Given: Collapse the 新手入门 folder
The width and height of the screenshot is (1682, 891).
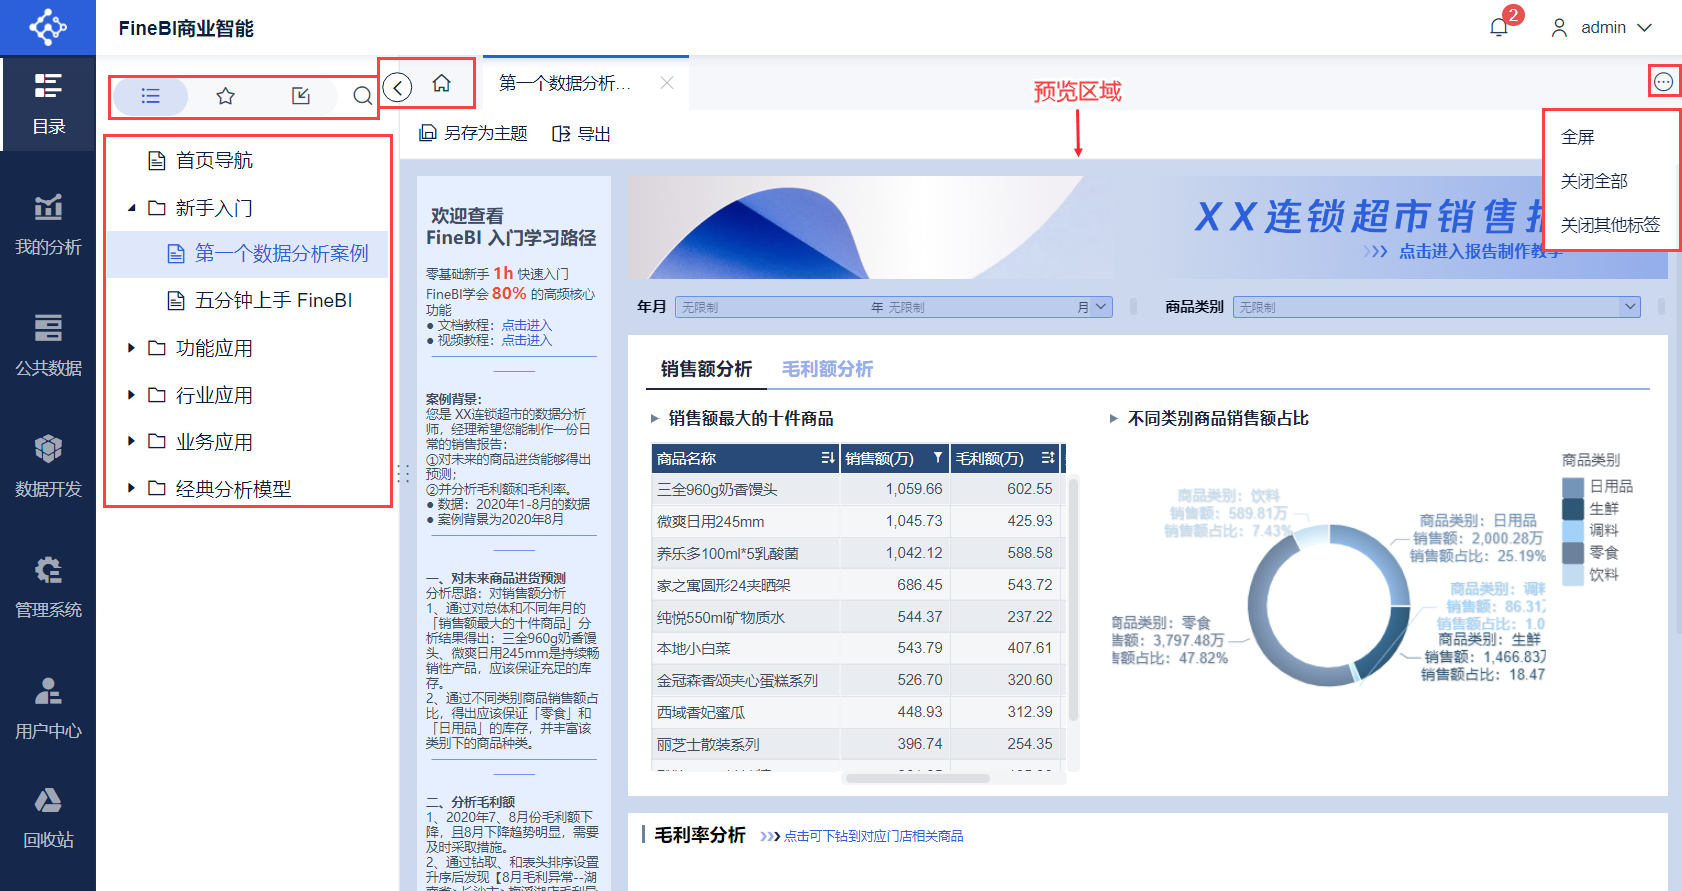Looking at the screenshot, I should (x=131, y=208).
